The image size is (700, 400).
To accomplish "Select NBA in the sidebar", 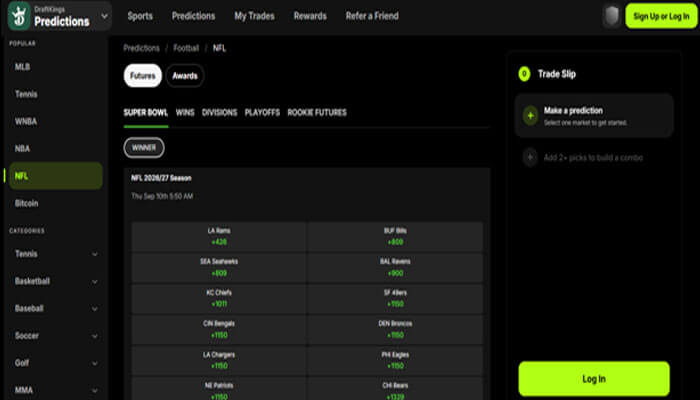I will [x=55, y=149].
